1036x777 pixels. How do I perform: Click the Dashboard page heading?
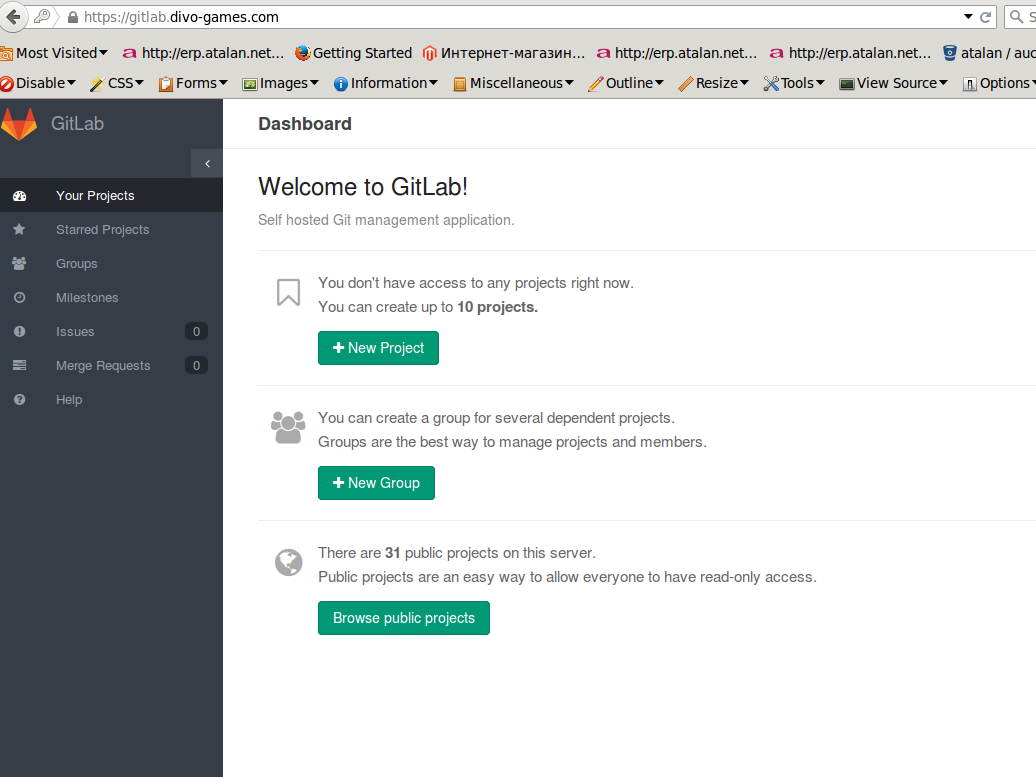click(305, 124)
